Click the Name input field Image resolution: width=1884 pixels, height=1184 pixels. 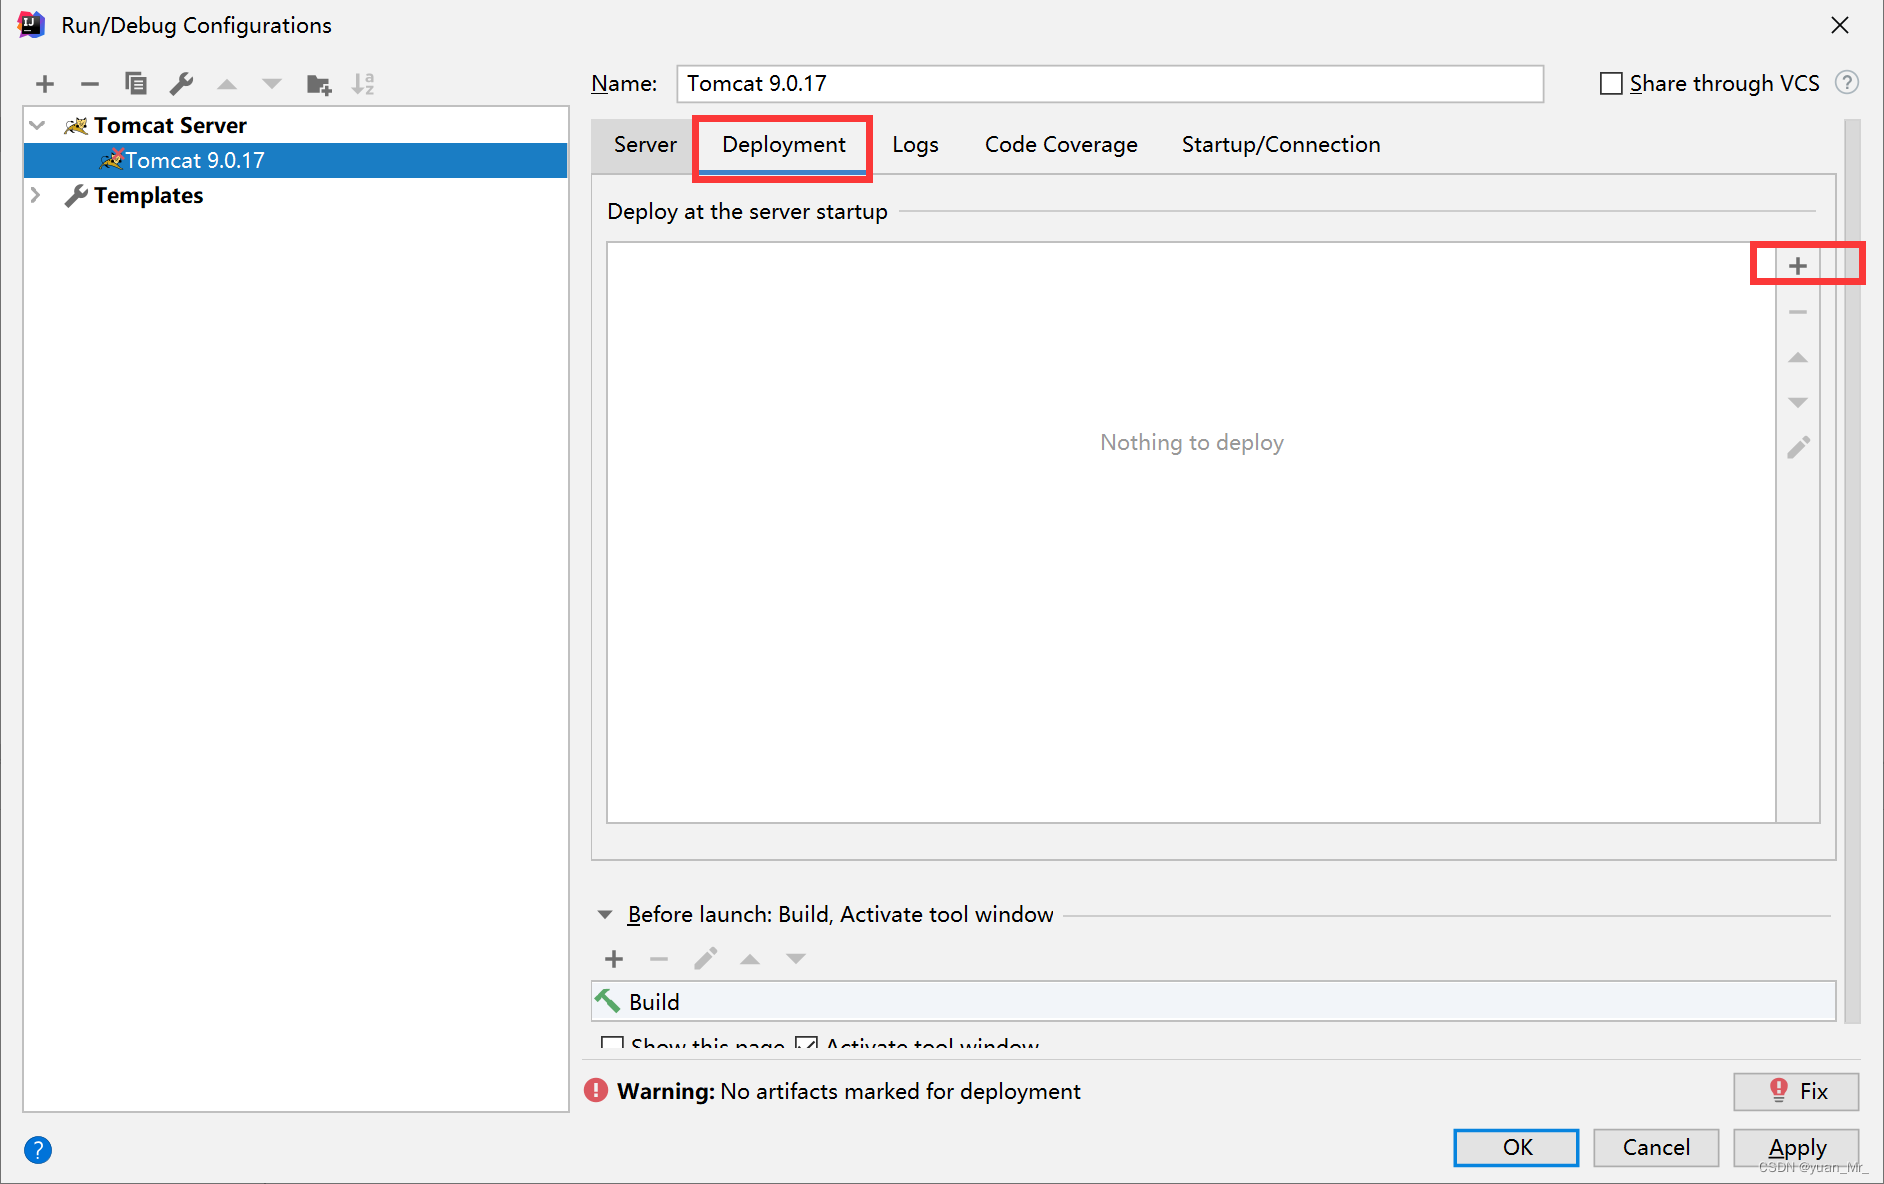coord(1110,83)
